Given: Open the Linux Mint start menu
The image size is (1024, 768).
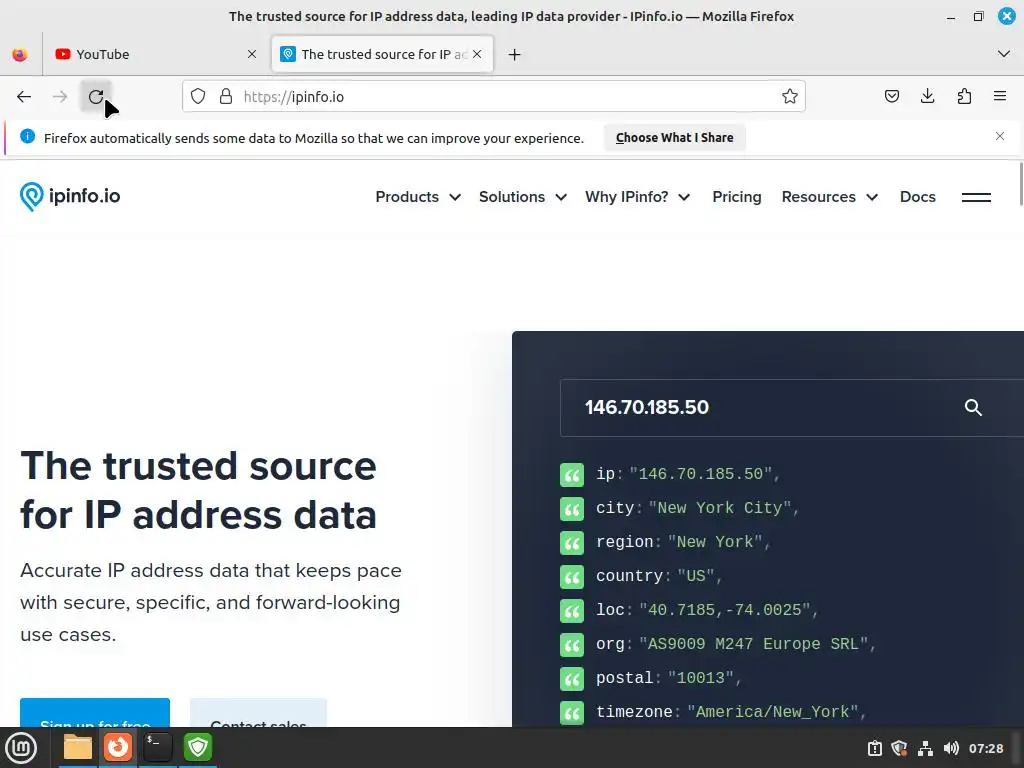Looking at the screenshot, I should click(x=21, y=748).
